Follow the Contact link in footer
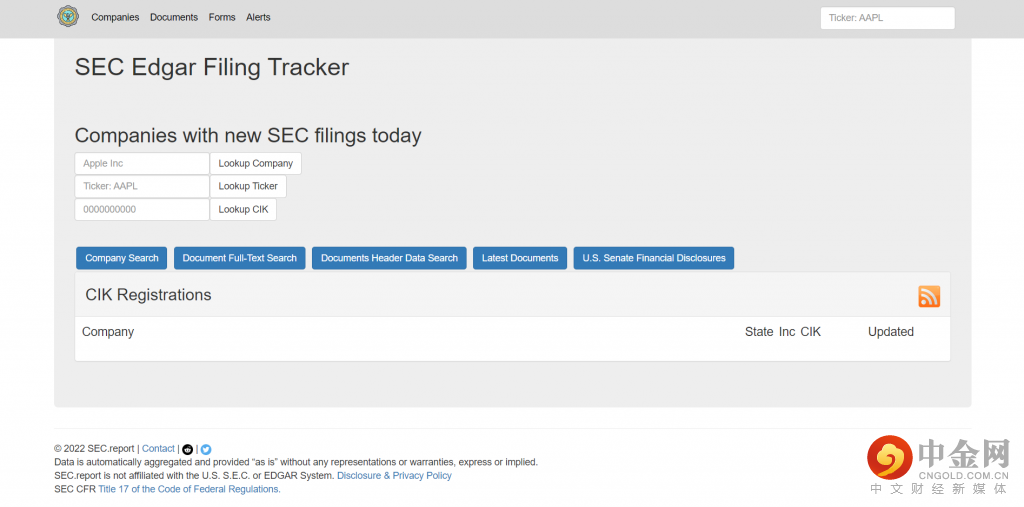This screenshot has width=1024, height=507. click(158, 449)
